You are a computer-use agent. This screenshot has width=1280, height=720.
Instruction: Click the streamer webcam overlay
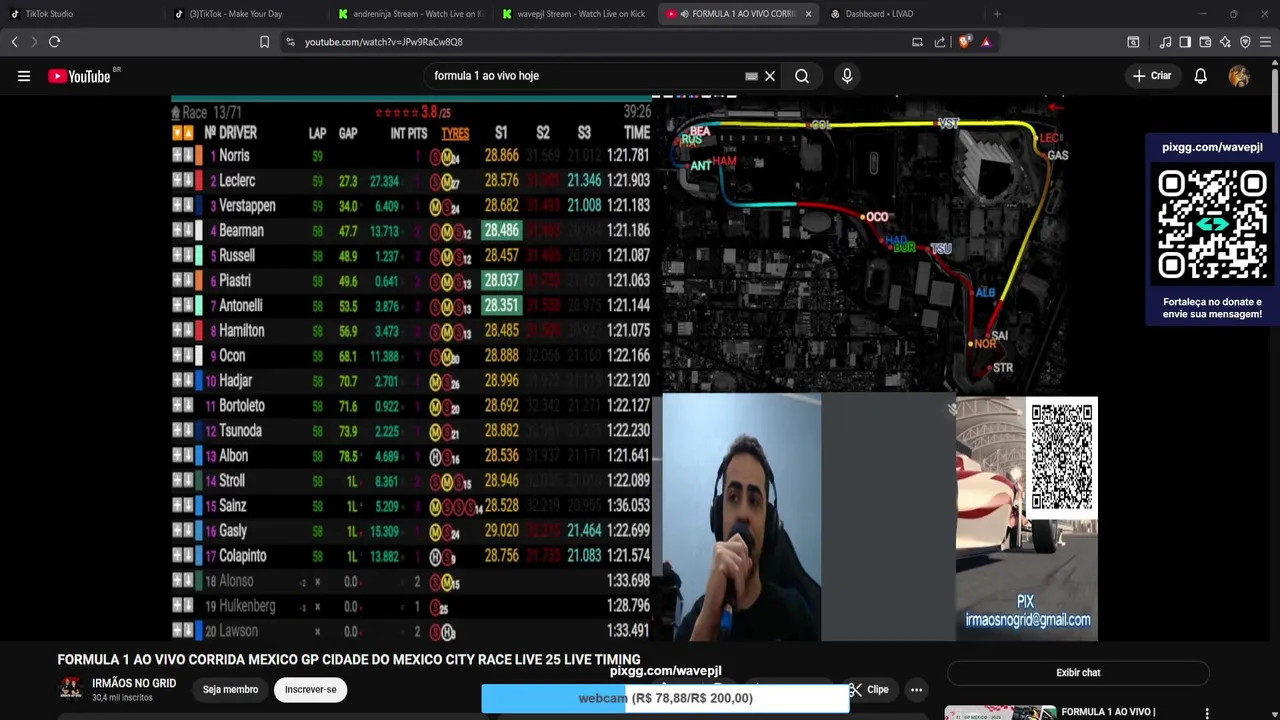coord(742,517)
